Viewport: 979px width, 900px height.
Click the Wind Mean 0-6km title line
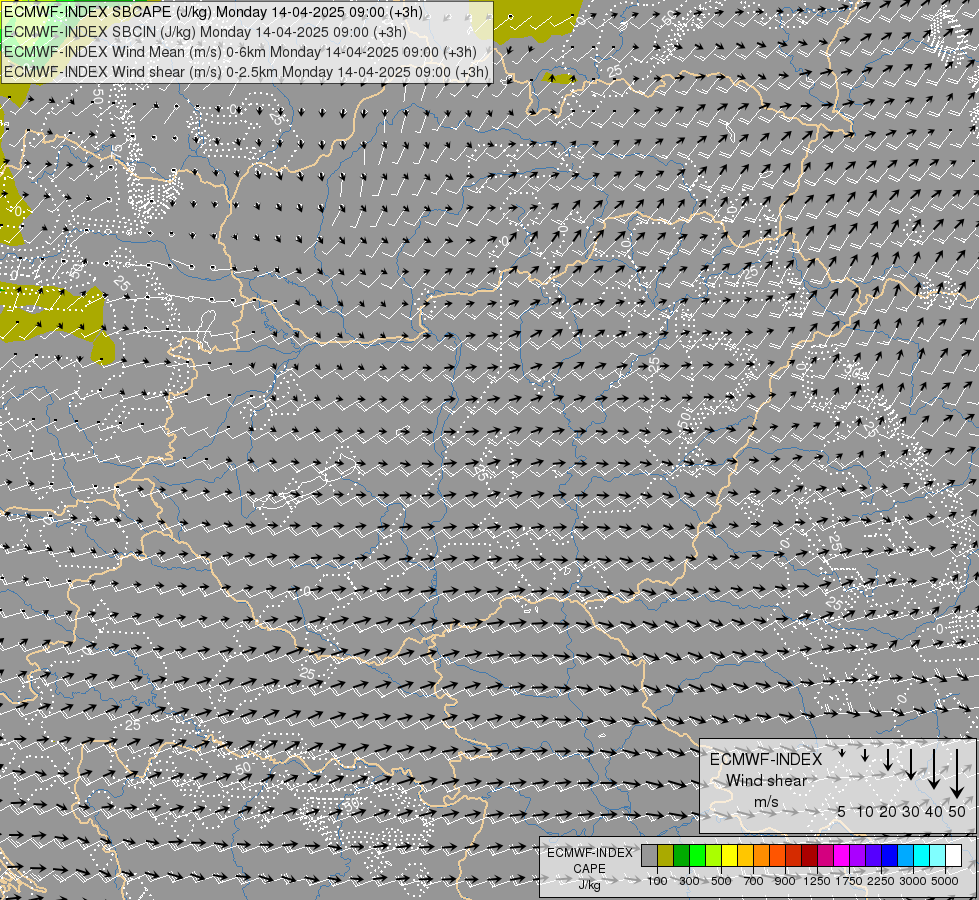tap(240, 52)
